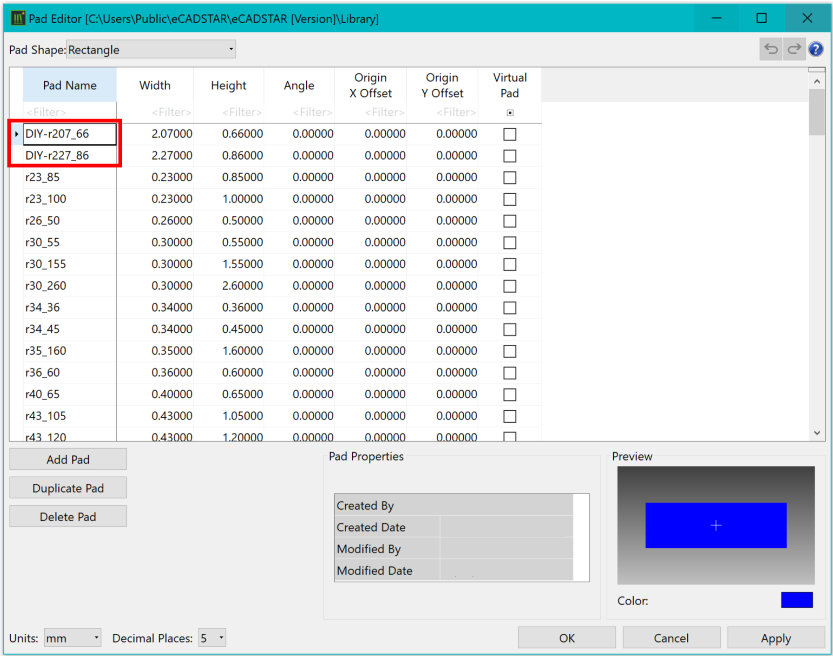
Task: Sort by Angle column header
Action: pyautogui.click(x=299, y=85)
